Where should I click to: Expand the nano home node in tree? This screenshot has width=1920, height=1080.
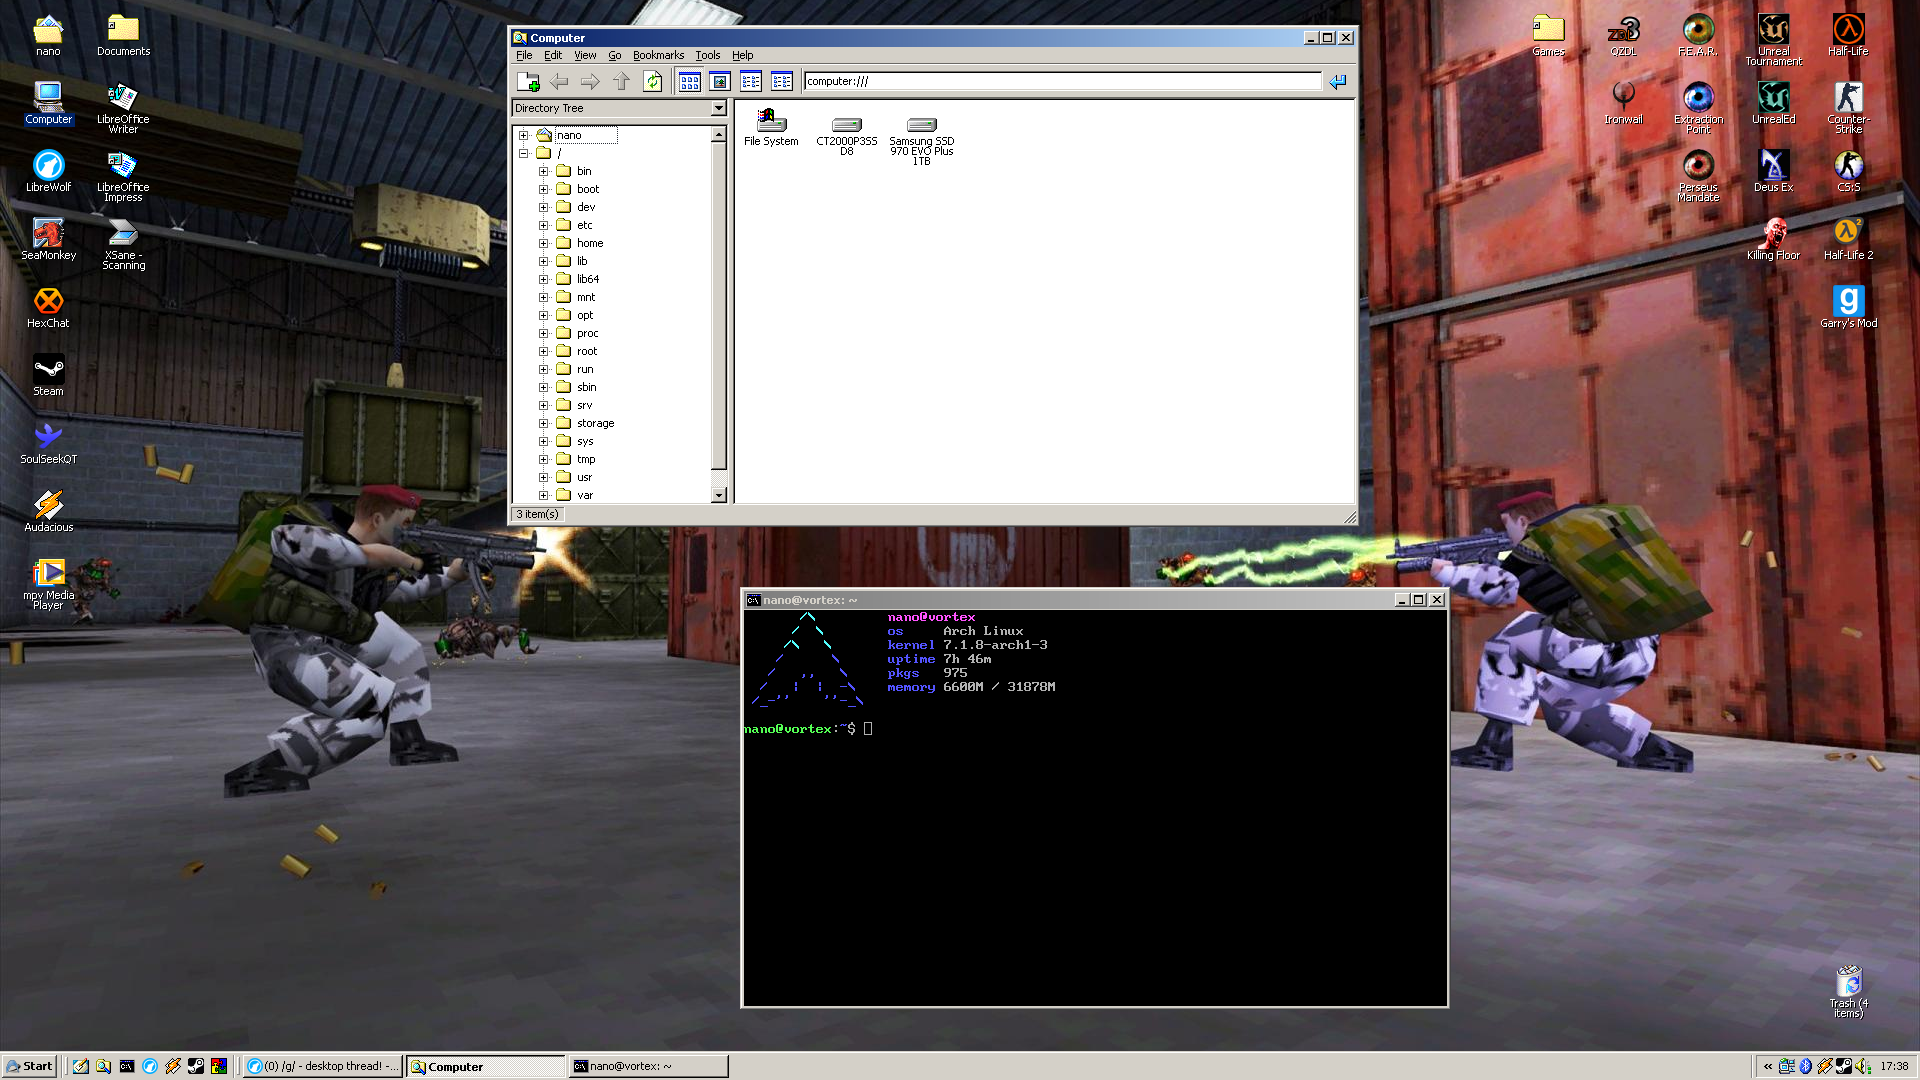pos(523,135)
